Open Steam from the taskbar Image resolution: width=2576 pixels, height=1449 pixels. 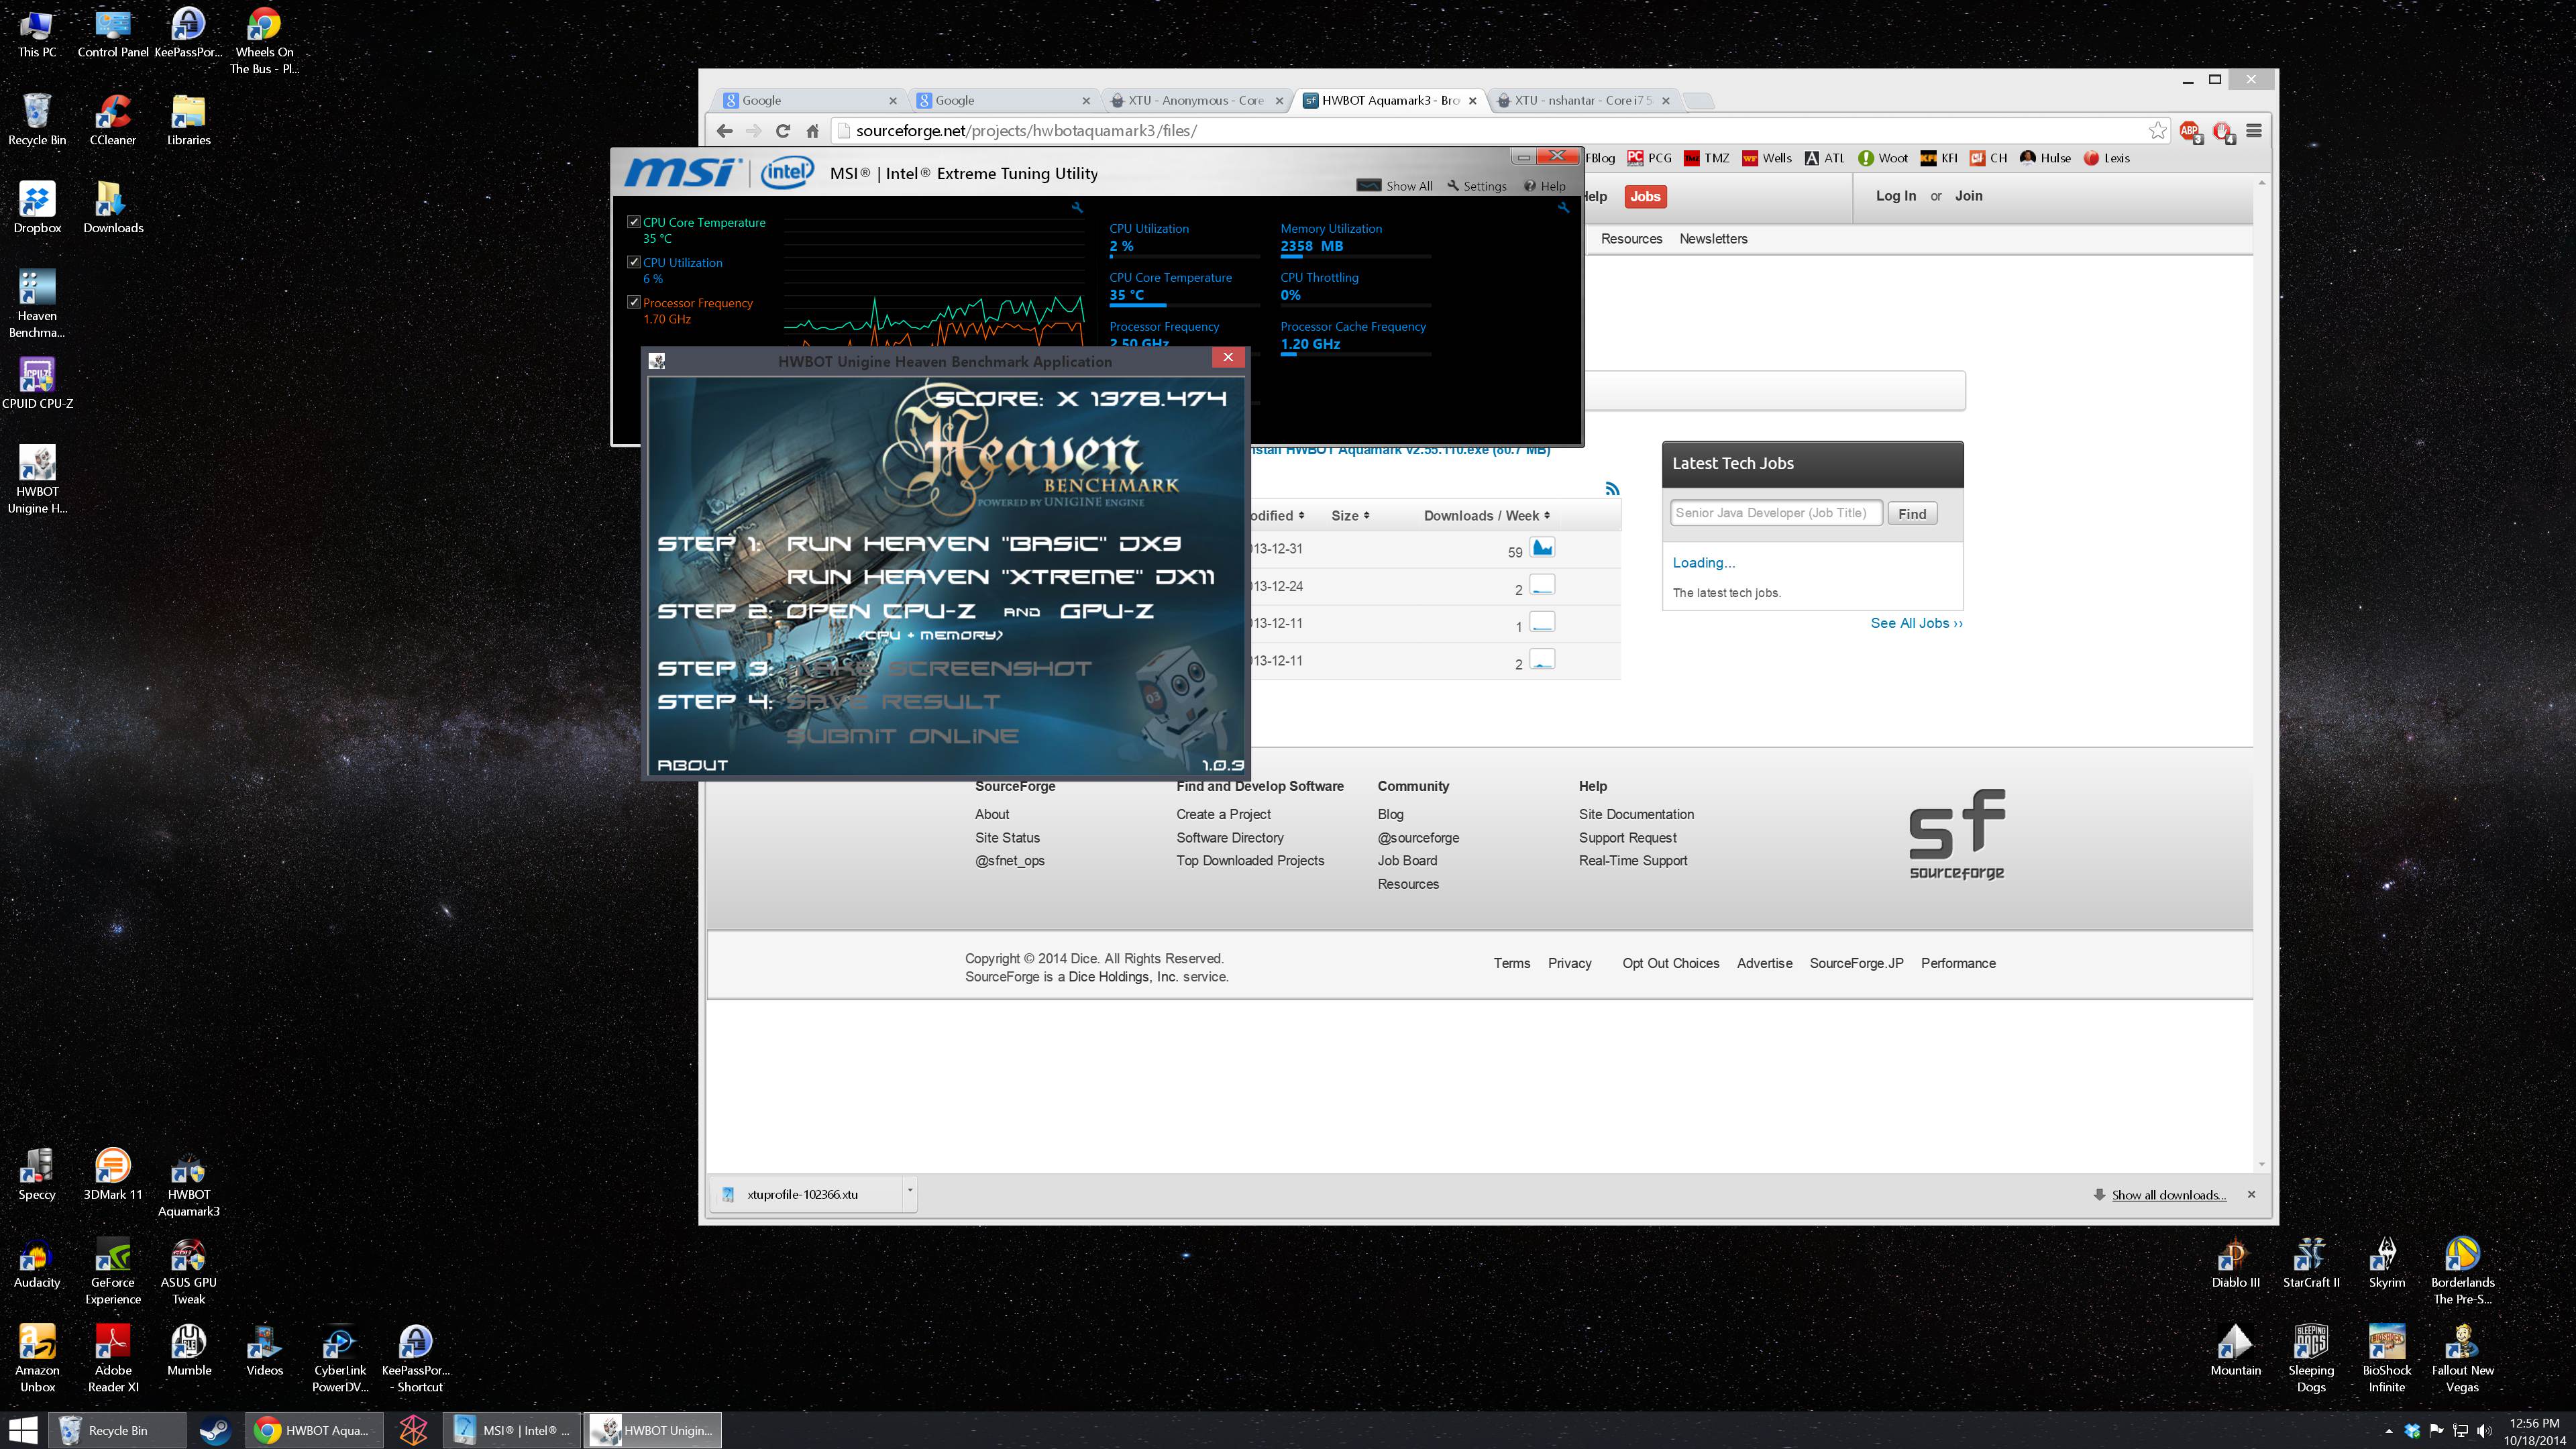[214, 1430]
